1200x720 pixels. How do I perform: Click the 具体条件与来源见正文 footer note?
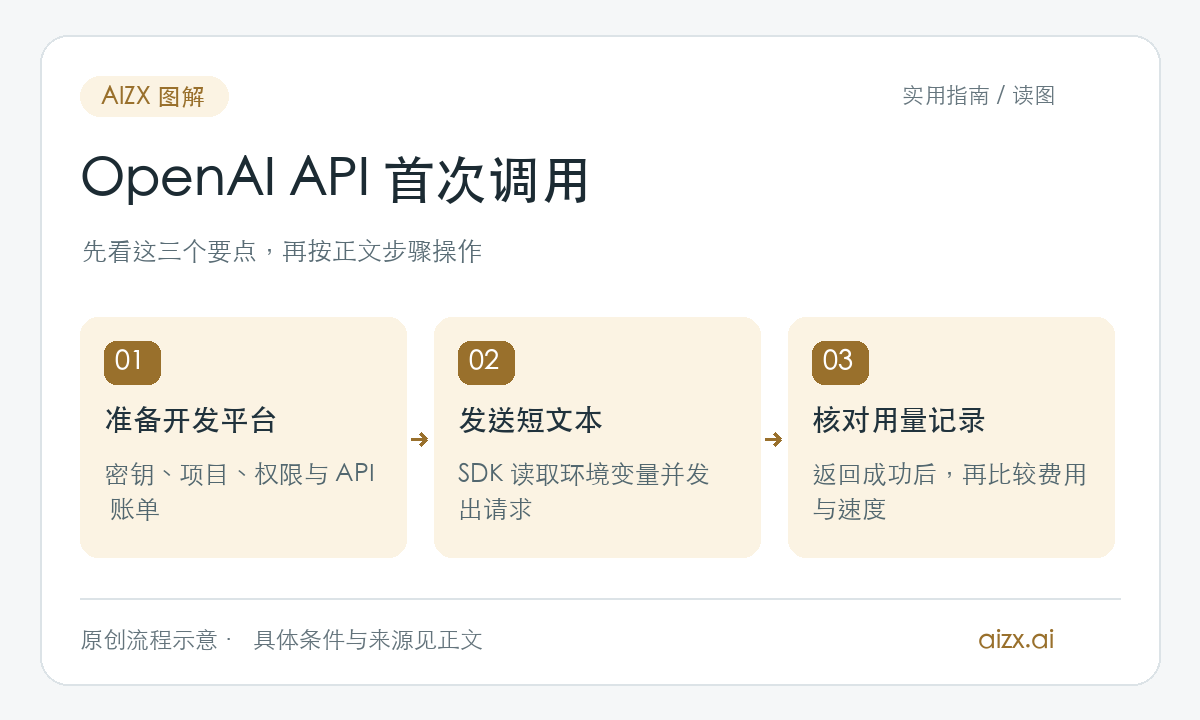[x=368, y=640]
